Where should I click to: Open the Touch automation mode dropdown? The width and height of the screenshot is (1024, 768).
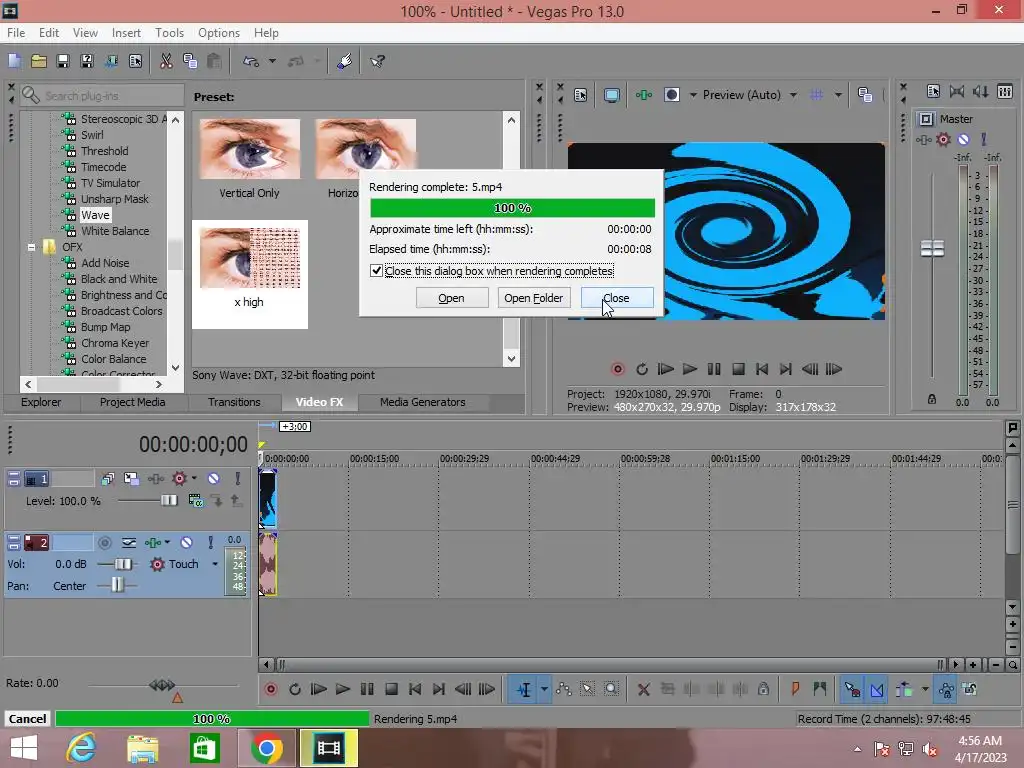[215, 564]
